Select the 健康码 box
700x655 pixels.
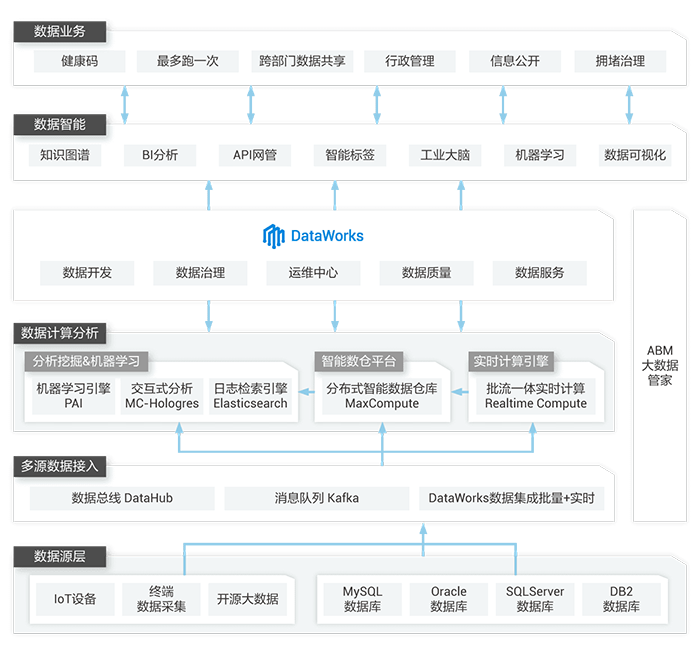pyautogui.click(x=79, y=61)
